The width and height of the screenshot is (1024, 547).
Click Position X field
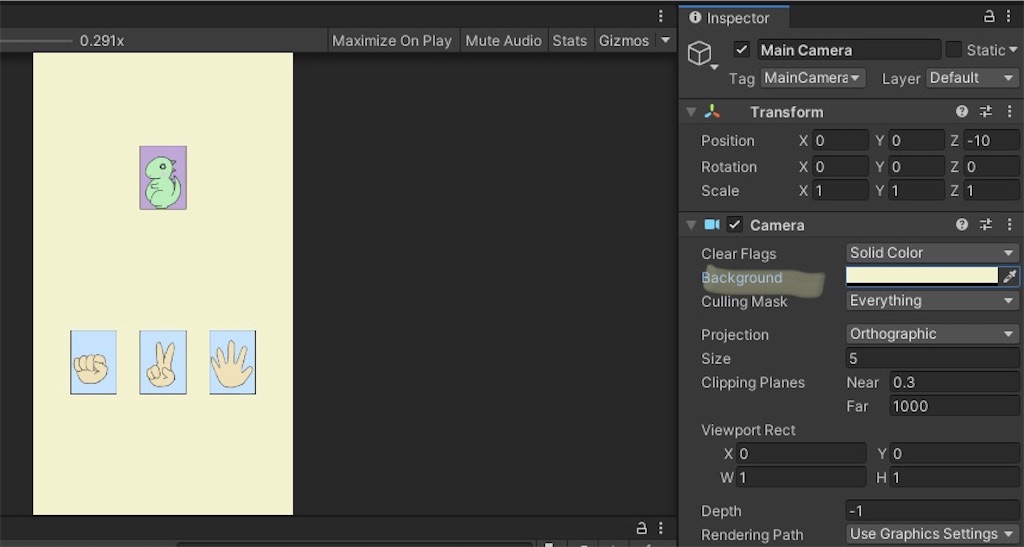(840, 140)
